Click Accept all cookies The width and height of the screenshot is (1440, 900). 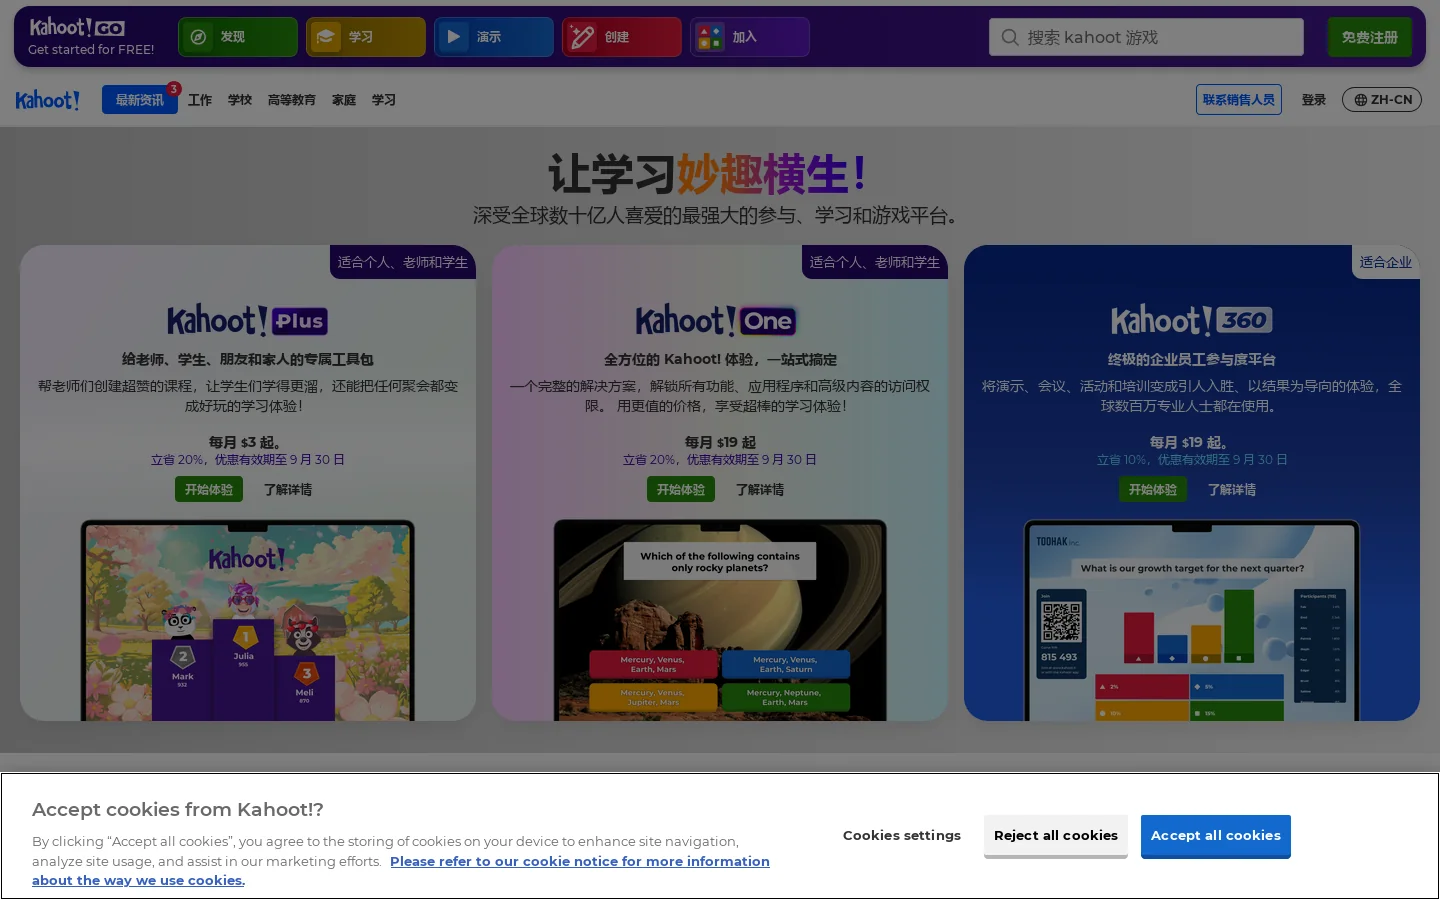pos(1216,836)
